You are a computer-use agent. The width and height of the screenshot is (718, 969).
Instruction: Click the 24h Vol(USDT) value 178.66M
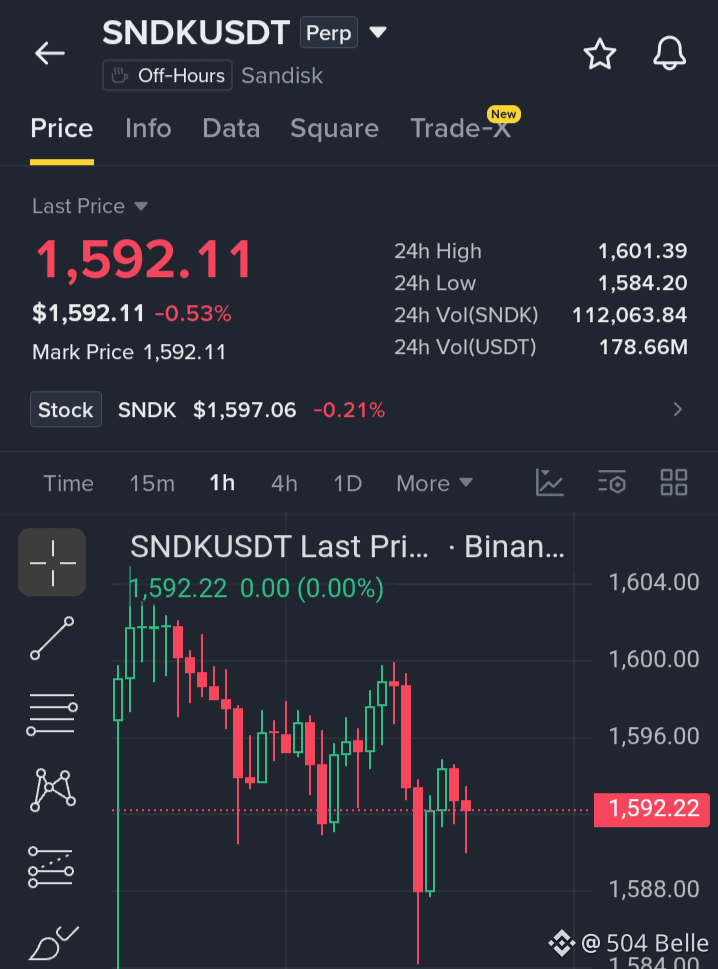pos(643,347)
